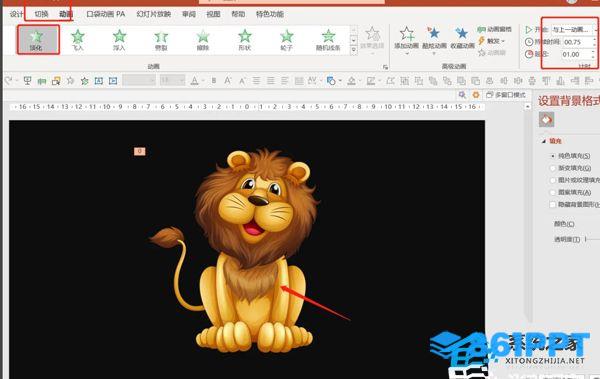This screenshot has width=600, height=379.
Task: Click the vertical scrollbar up arrow
Action: [x=528, y=106]
